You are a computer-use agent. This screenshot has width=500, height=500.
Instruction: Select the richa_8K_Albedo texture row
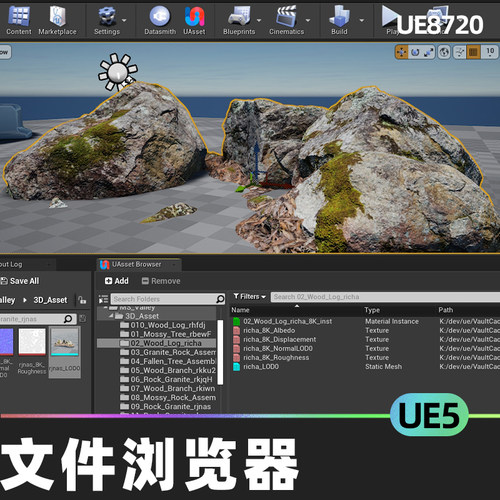point(365,330)
